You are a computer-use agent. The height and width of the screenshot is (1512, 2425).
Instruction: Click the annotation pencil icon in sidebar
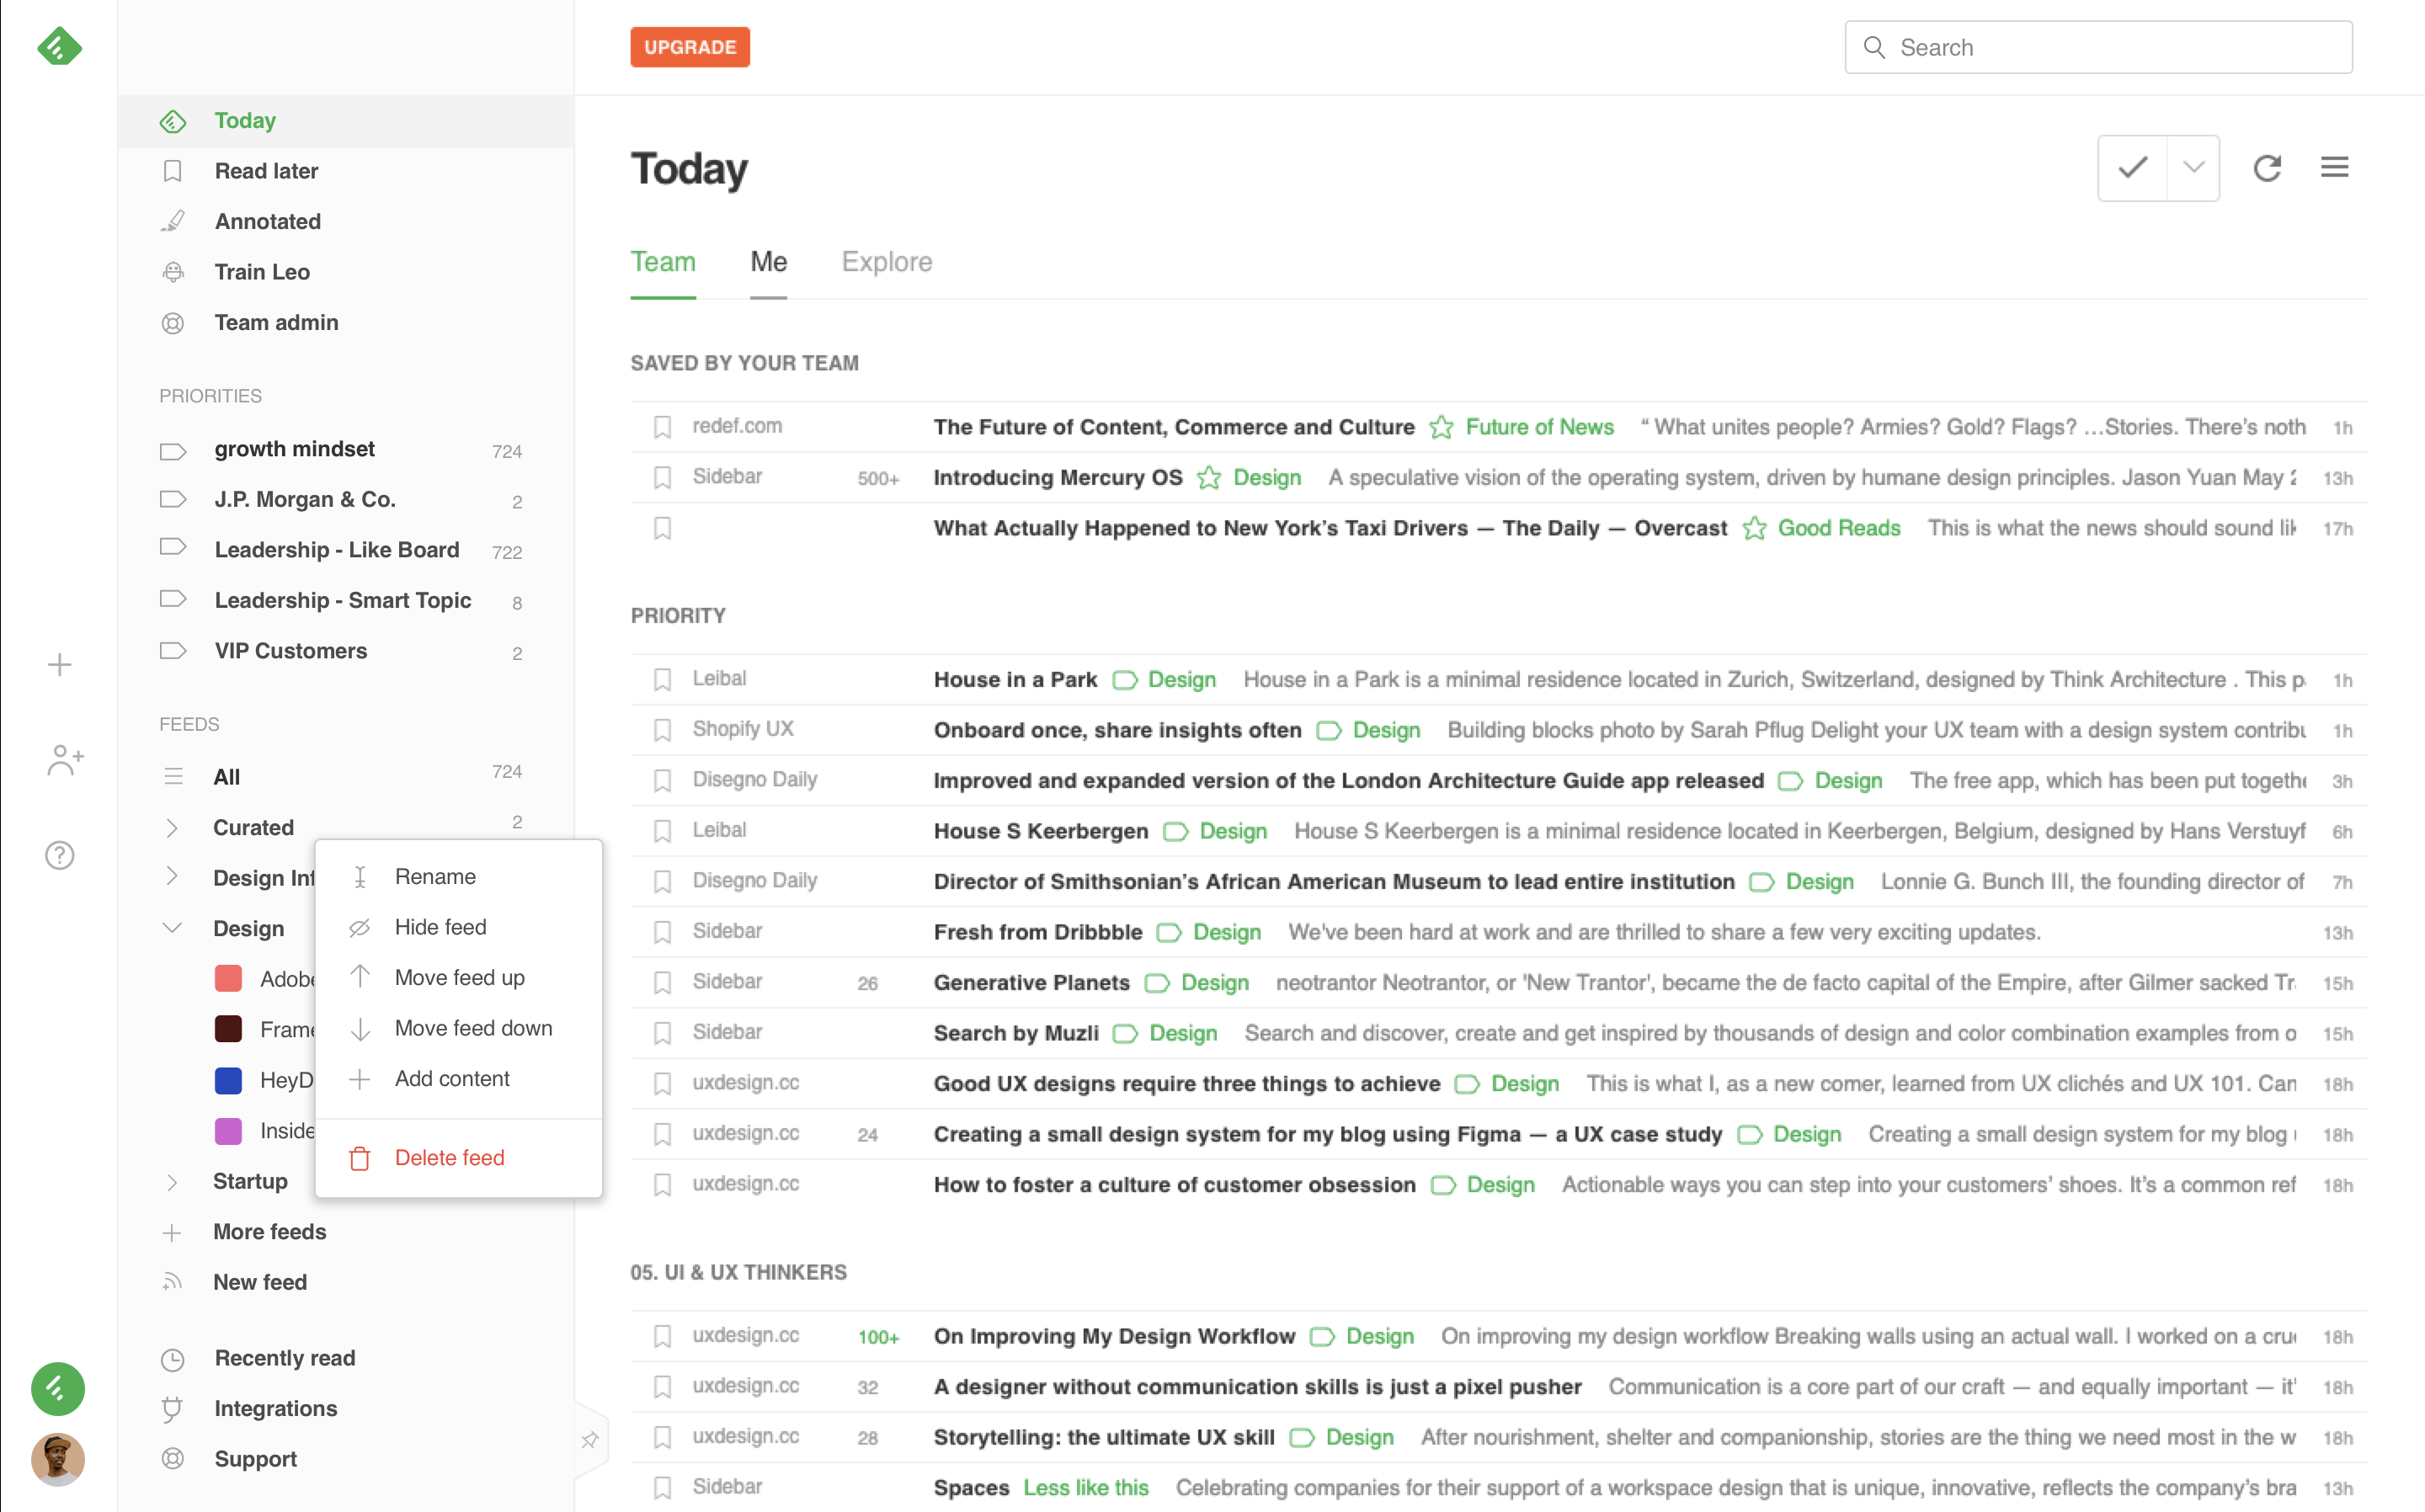tap(173, 220)
